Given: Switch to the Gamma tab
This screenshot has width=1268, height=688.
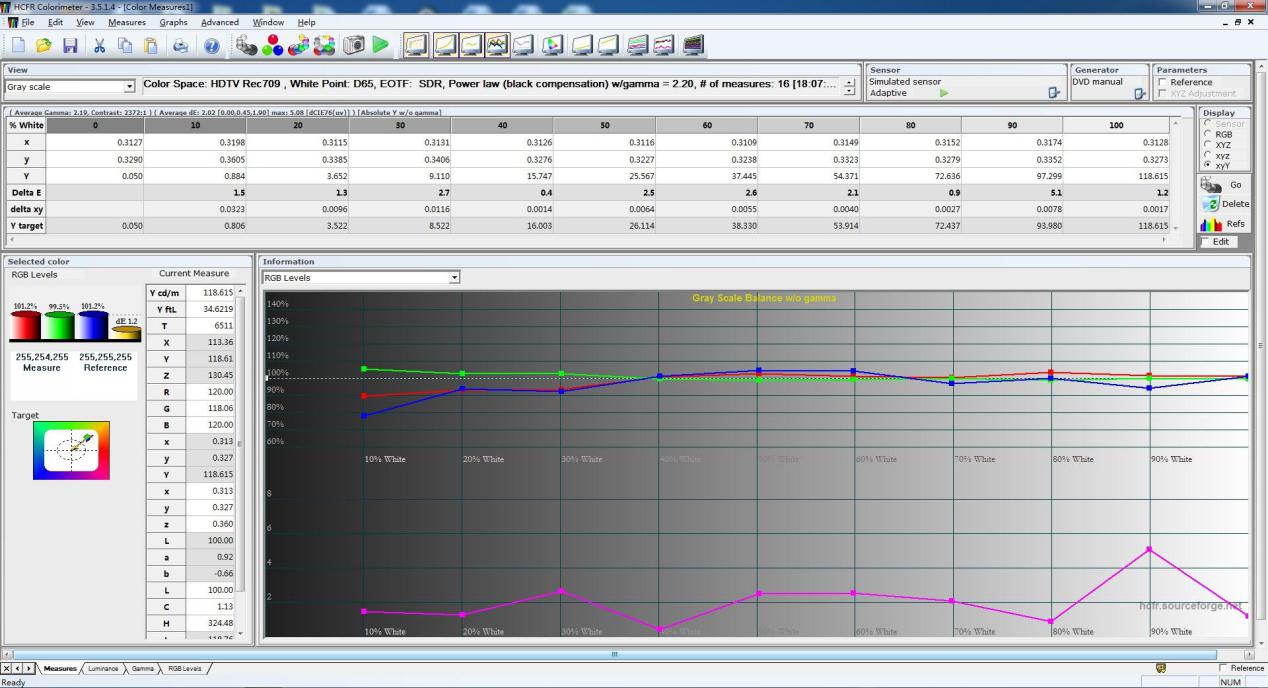Looking at the screenshot, I should tap(142, 668).
